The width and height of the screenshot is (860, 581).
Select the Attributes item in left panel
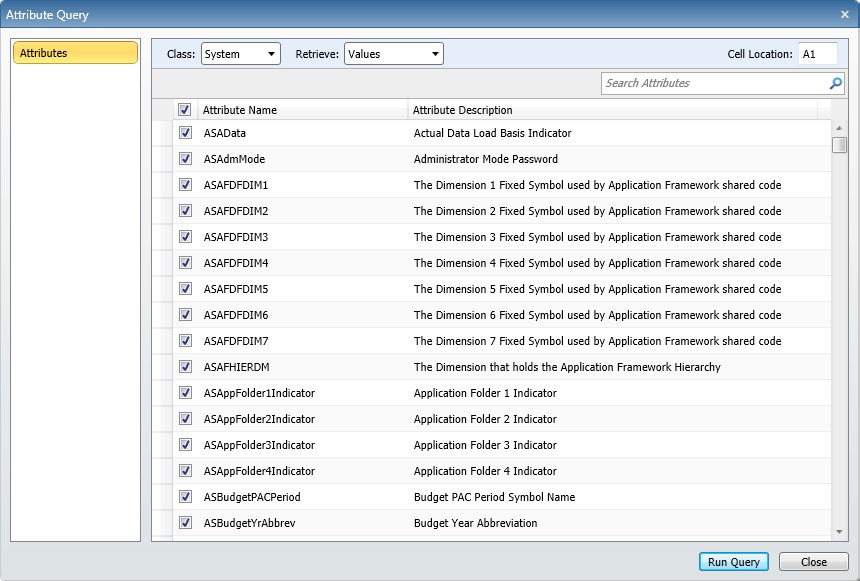pos(75,53)
